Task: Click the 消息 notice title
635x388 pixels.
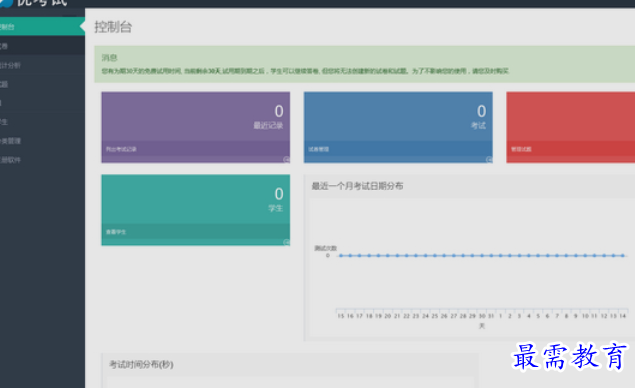Action: (109, 58)
